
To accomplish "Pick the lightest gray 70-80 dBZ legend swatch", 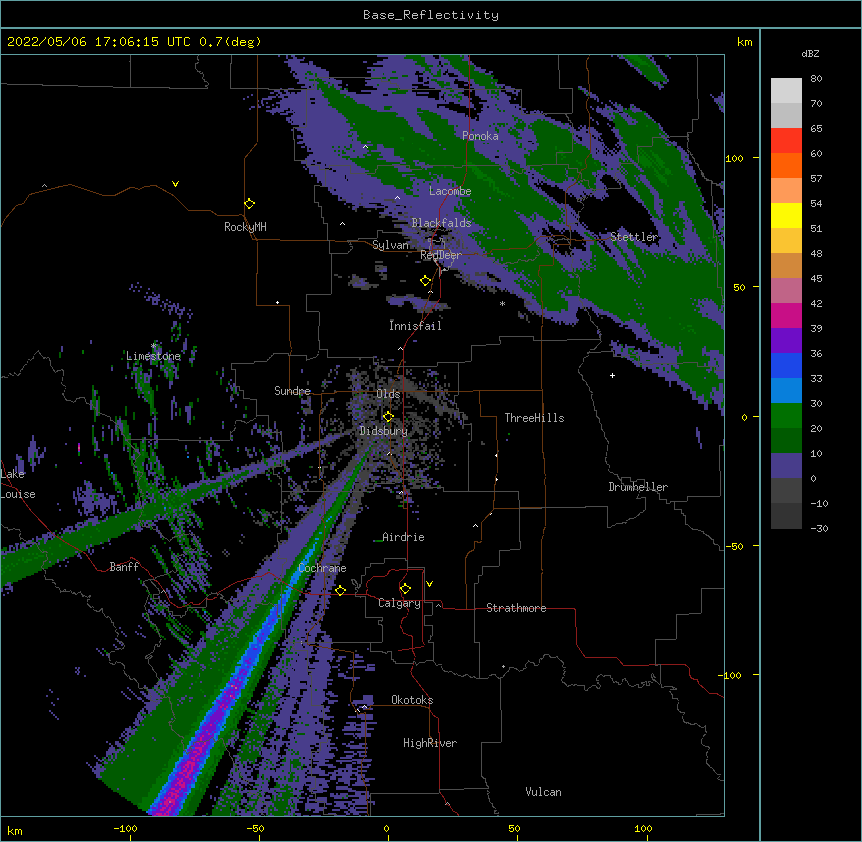I will tap(786, 91).
